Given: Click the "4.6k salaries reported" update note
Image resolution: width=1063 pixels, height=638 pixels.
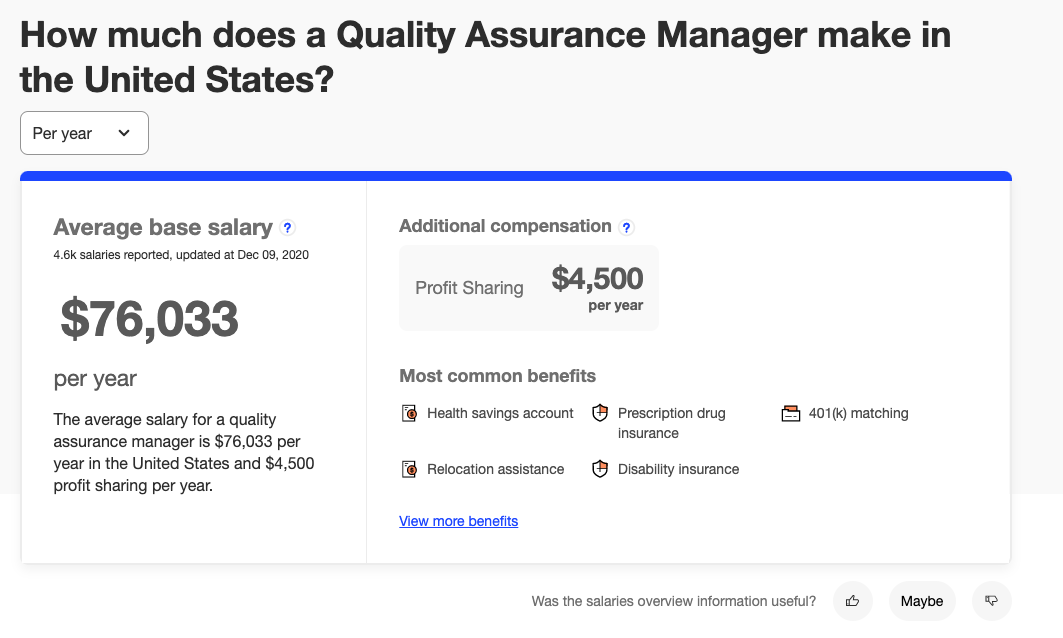Looking at the screenshot, I should (181, 255).
